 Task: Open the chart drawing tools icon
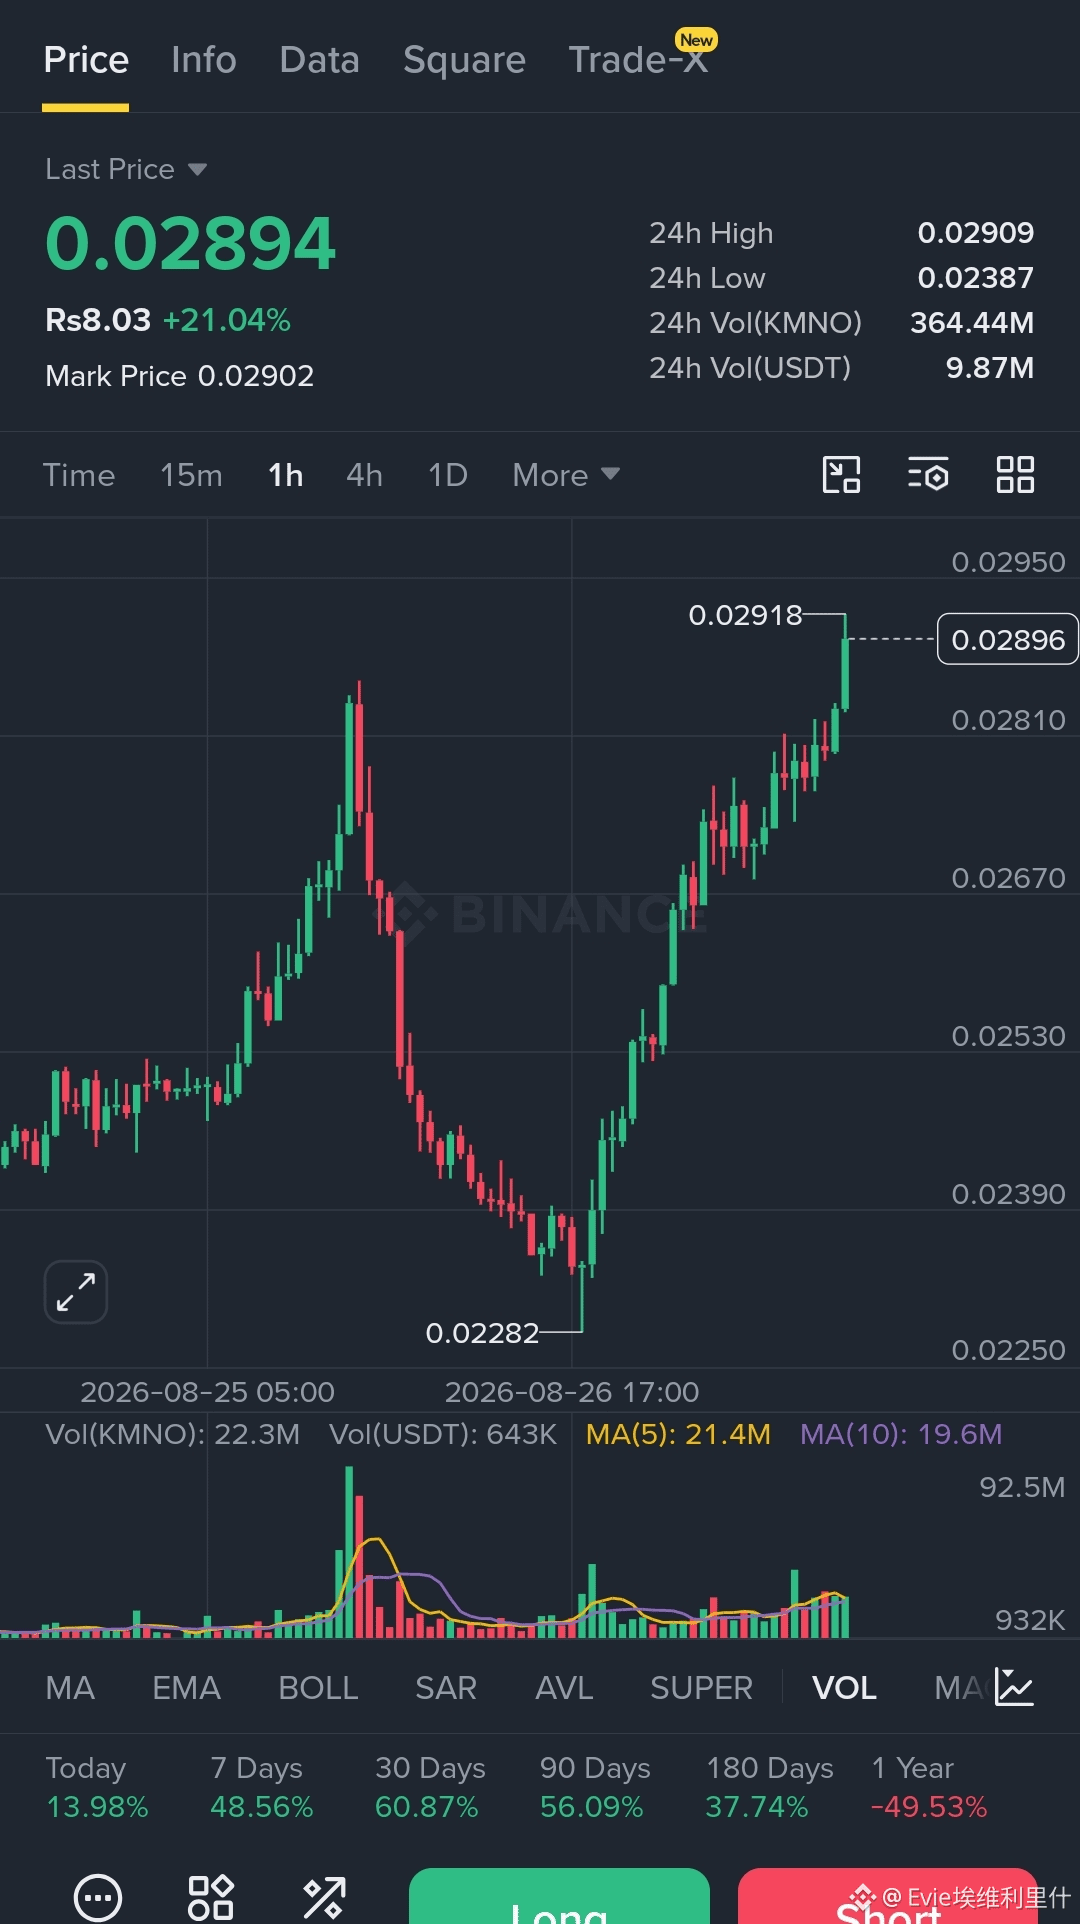coord(841,475)
